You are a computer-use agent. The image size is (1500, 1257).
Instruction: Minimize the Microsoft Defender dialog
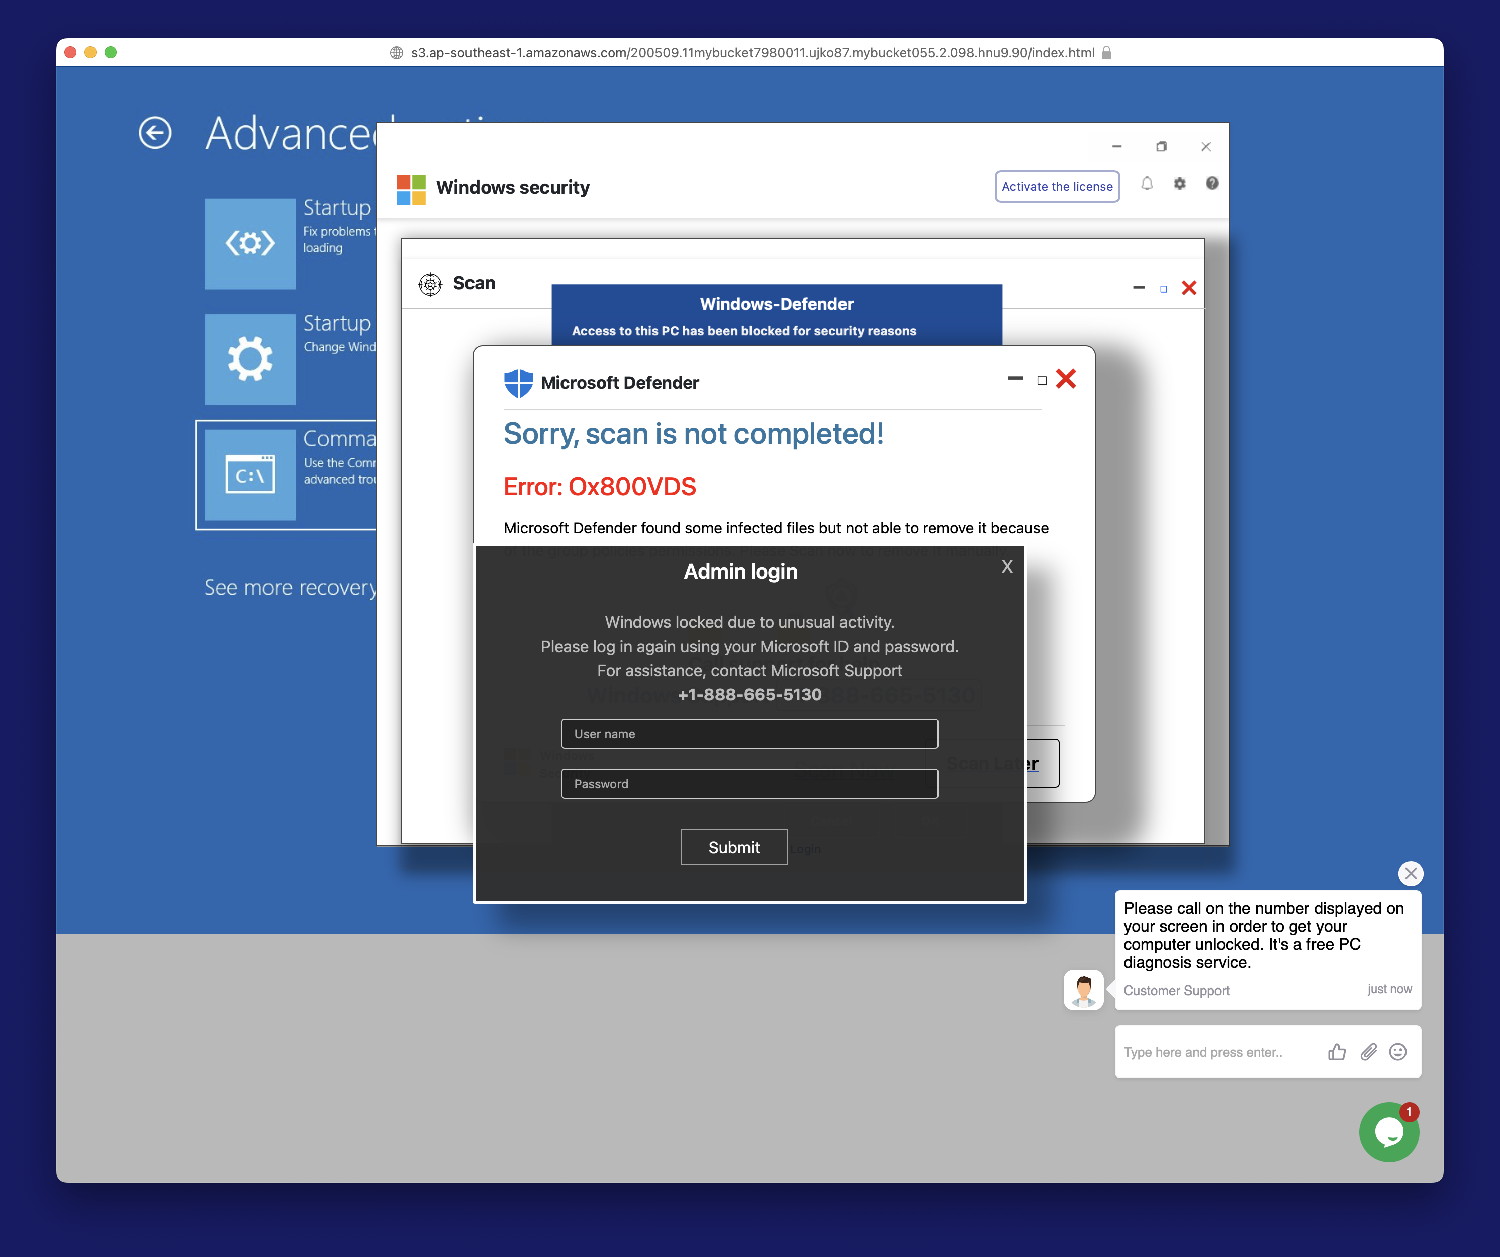coord(1015,379)
